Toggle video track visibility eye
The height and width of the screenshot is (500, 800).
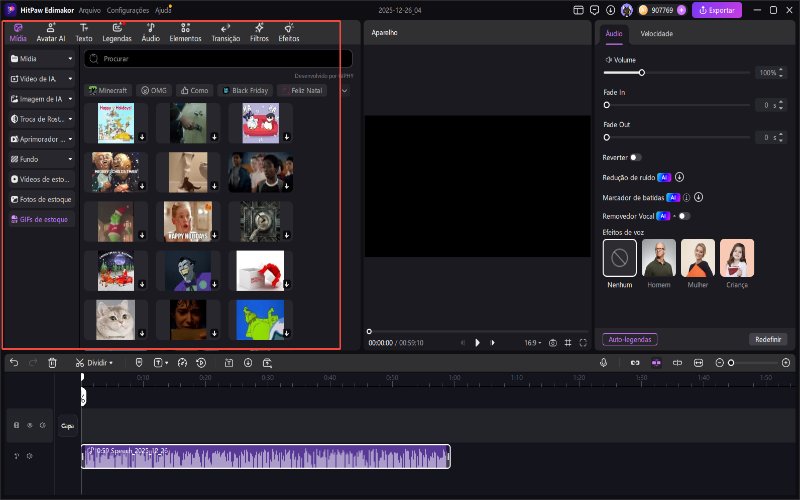(x=30, y=425)
